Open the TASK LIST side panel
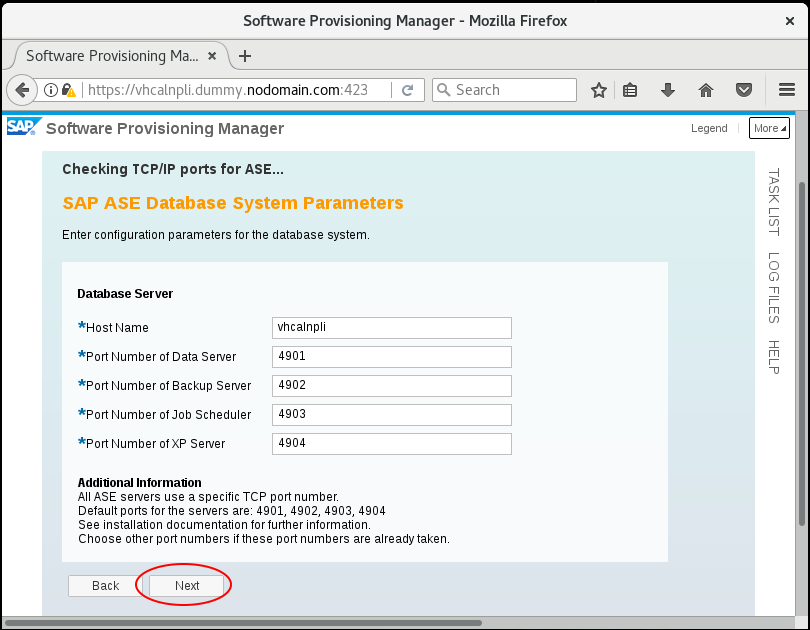Viewport: 810px width, 630px height. click(773, 202)
